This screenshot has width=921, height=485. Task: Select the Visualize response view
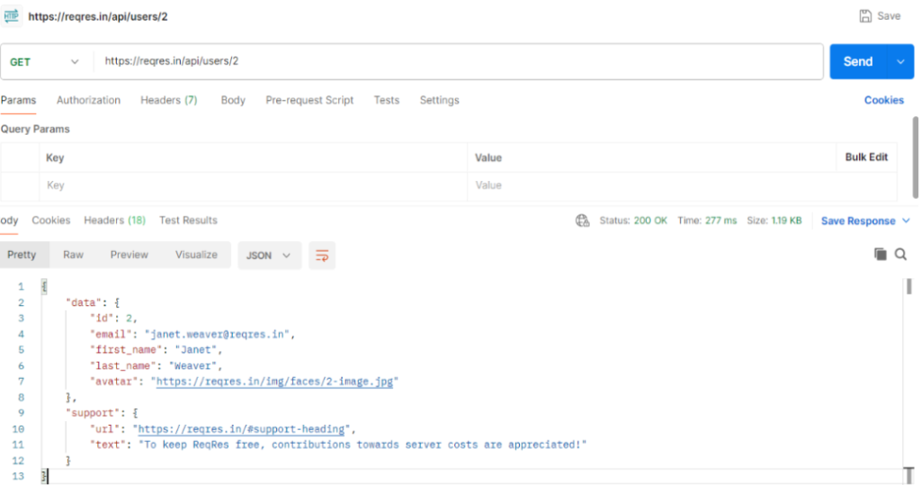click(196, 255)
